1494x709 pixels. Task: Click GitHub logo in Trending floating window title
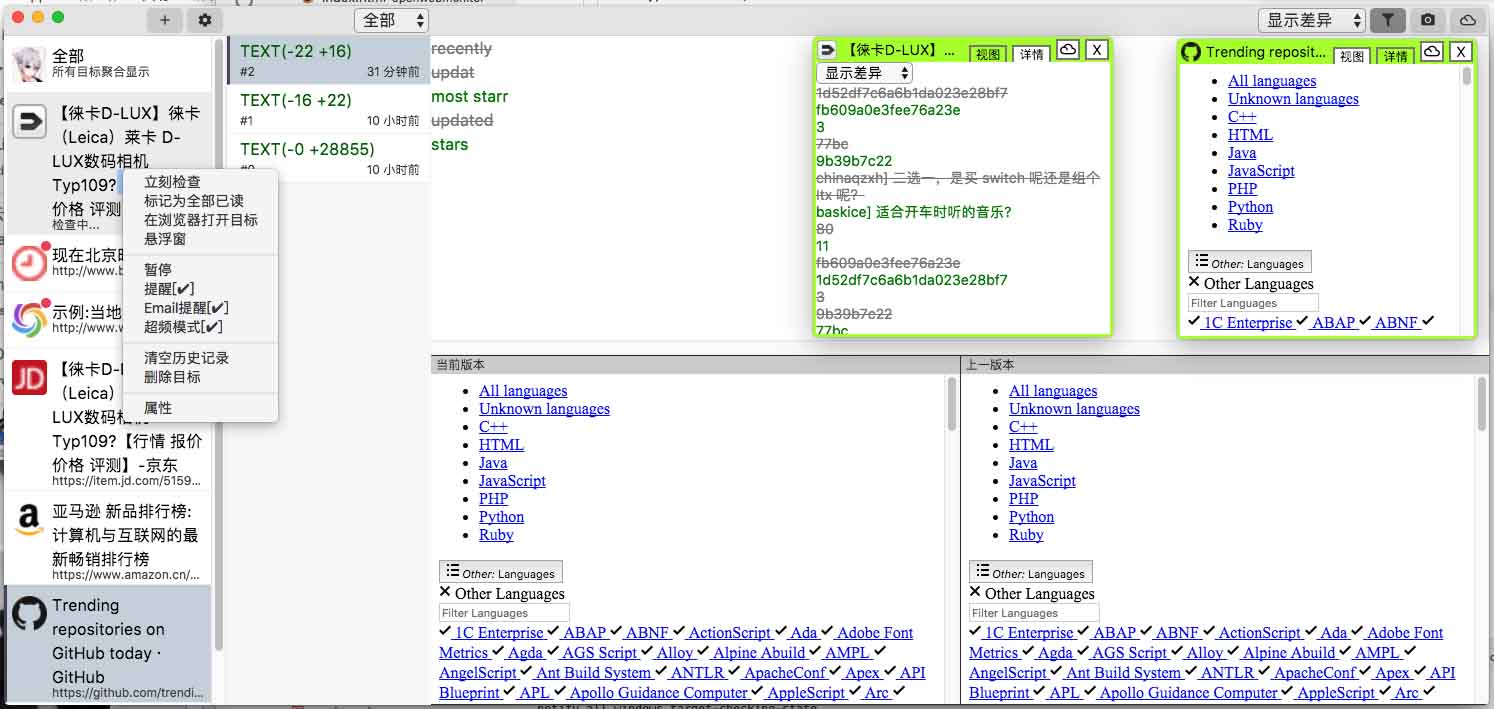(1191, 52)
